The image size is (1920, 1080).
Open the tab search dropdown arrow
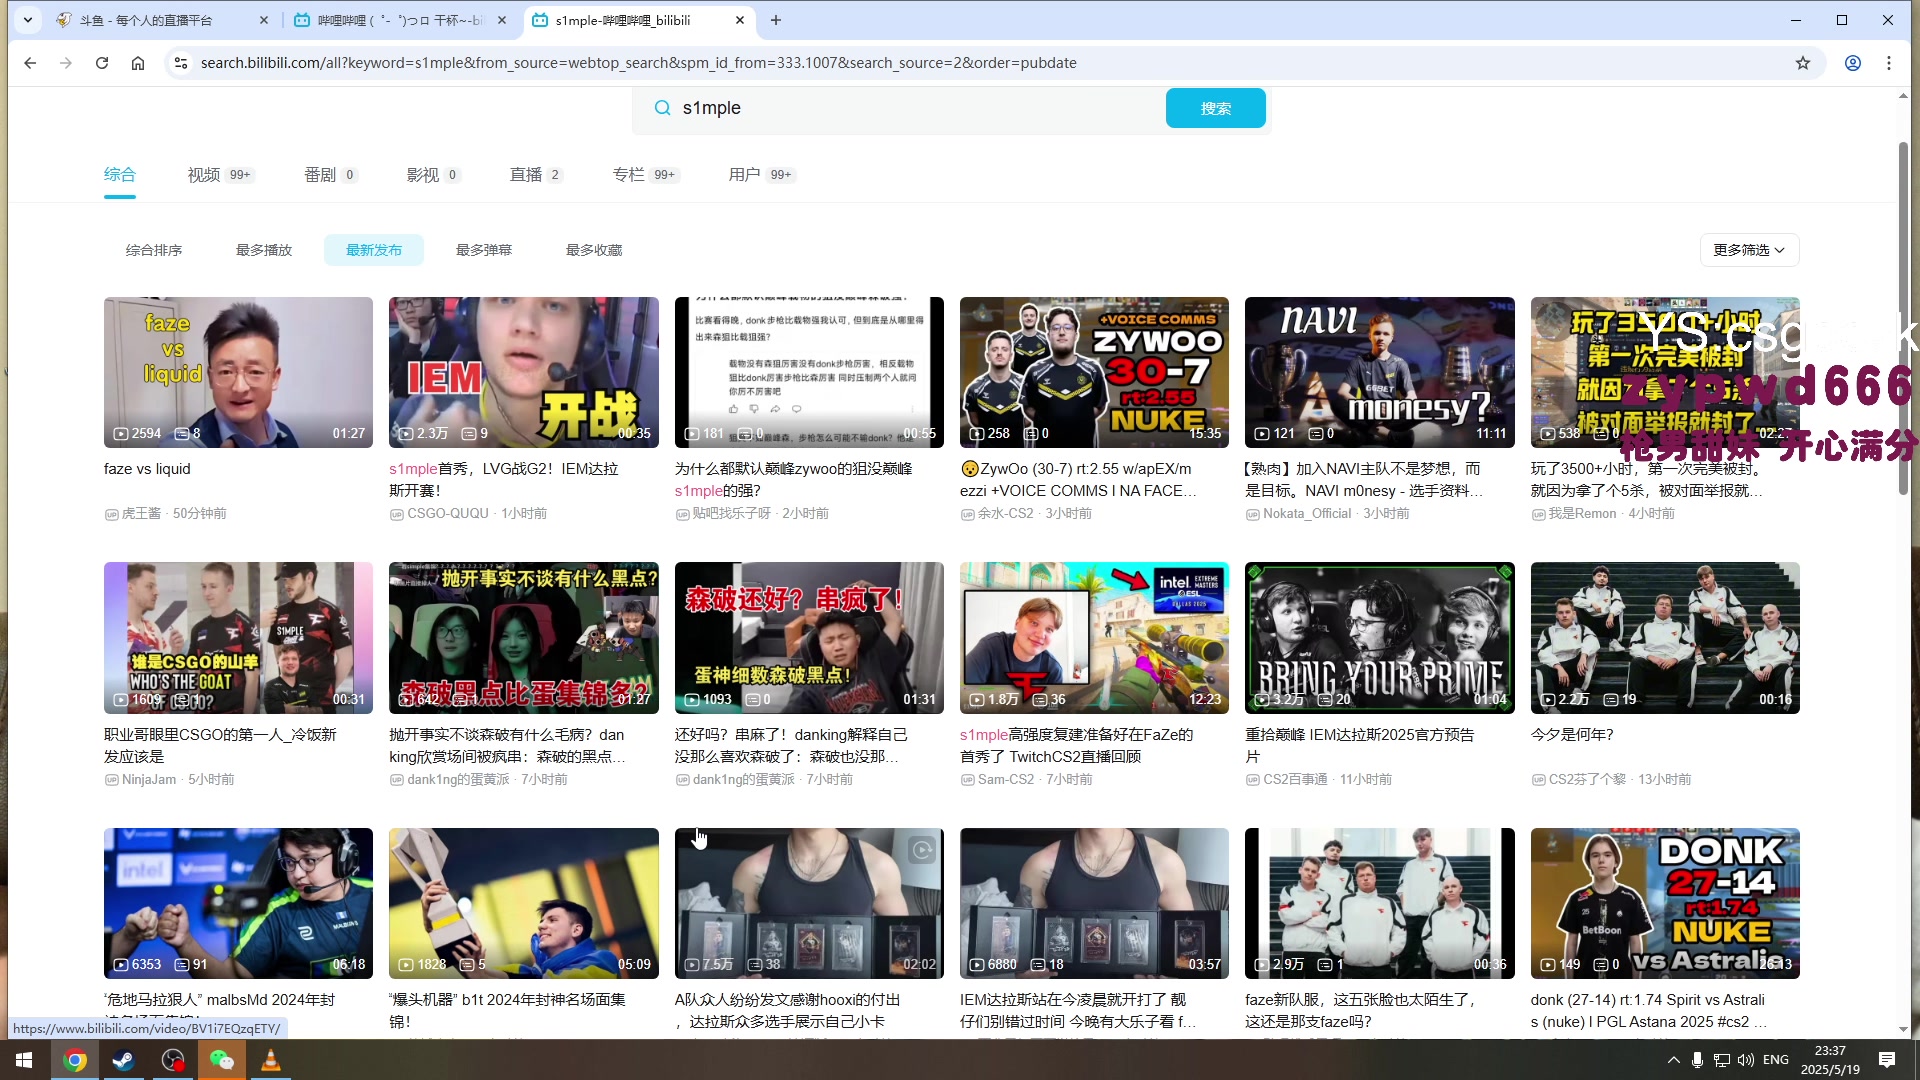pyautogui.click(x=28, y=20)
